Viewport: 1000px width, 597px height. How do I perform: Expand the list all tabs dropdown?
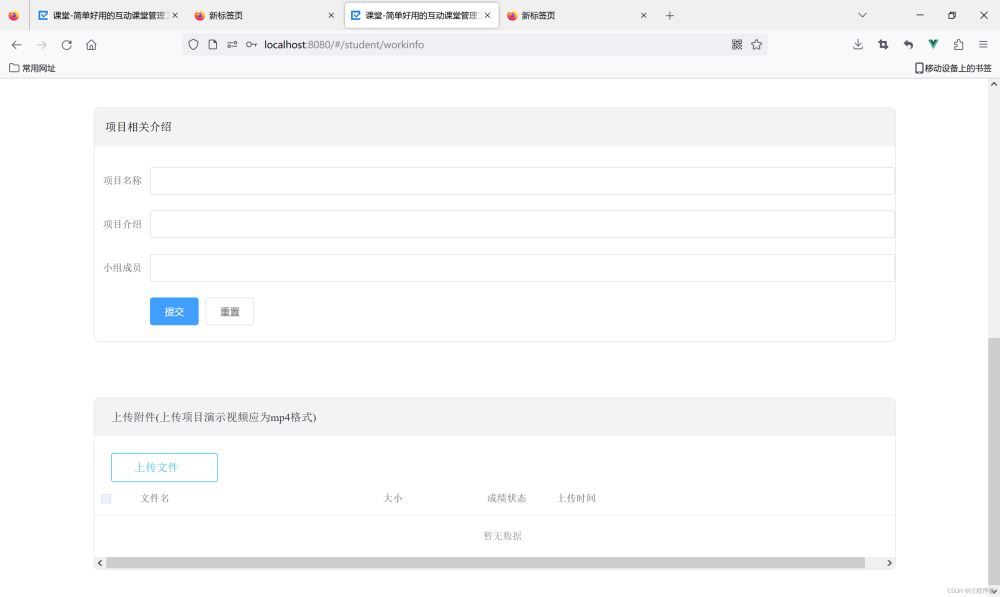pyautogui.click(x=862, y=15)
